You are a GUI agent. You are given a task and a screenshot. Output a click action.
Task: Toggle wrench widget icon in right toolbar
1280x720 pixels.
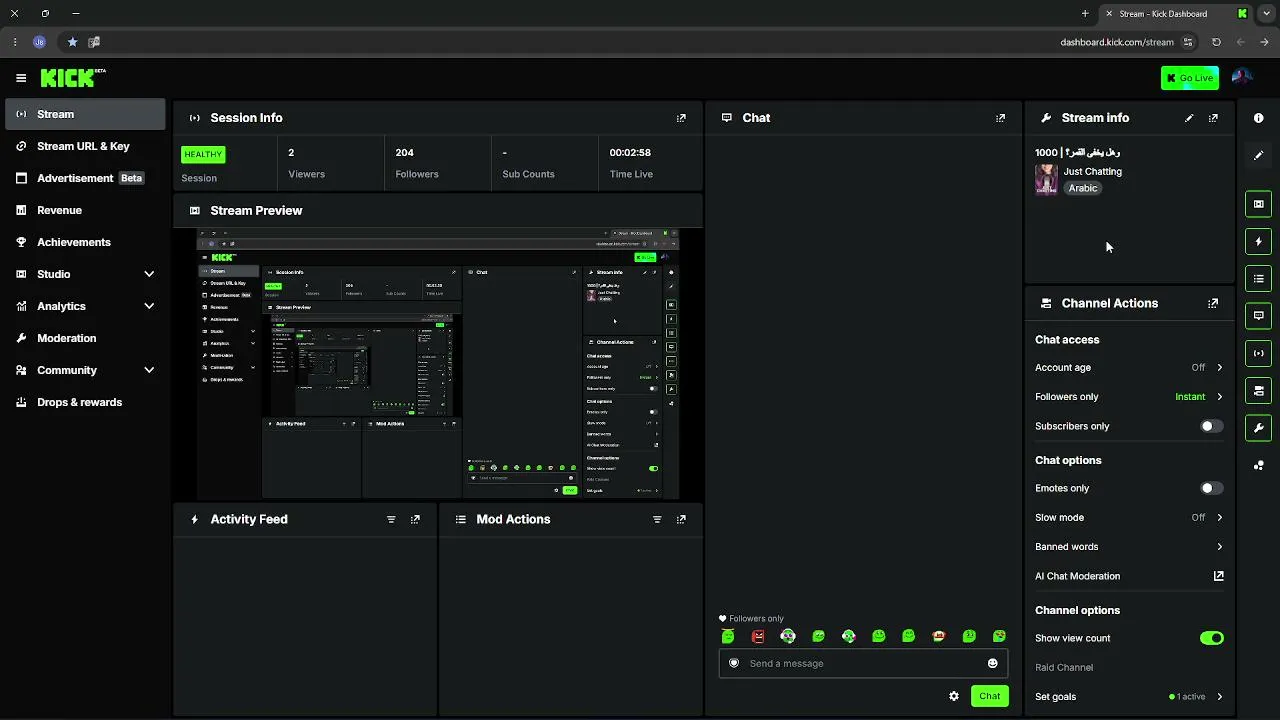(x=1259, y=428)
